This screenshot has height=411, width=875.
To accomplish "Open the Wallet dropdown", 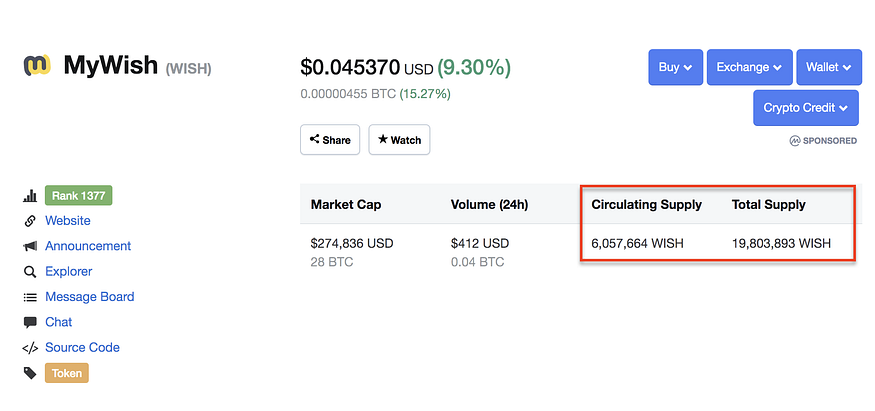I will (828, 67).
